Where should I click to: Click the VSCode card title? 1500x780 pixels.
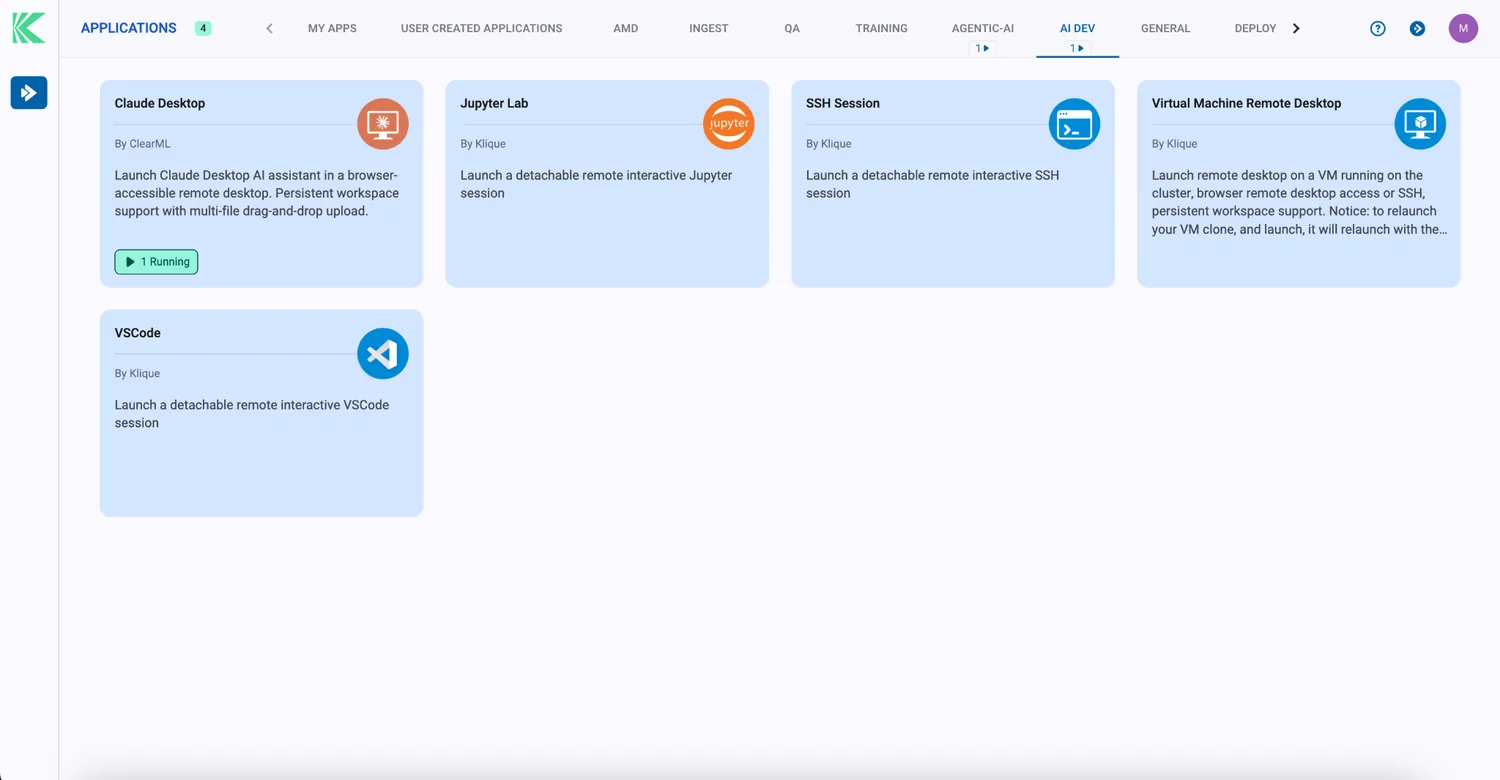138,333
